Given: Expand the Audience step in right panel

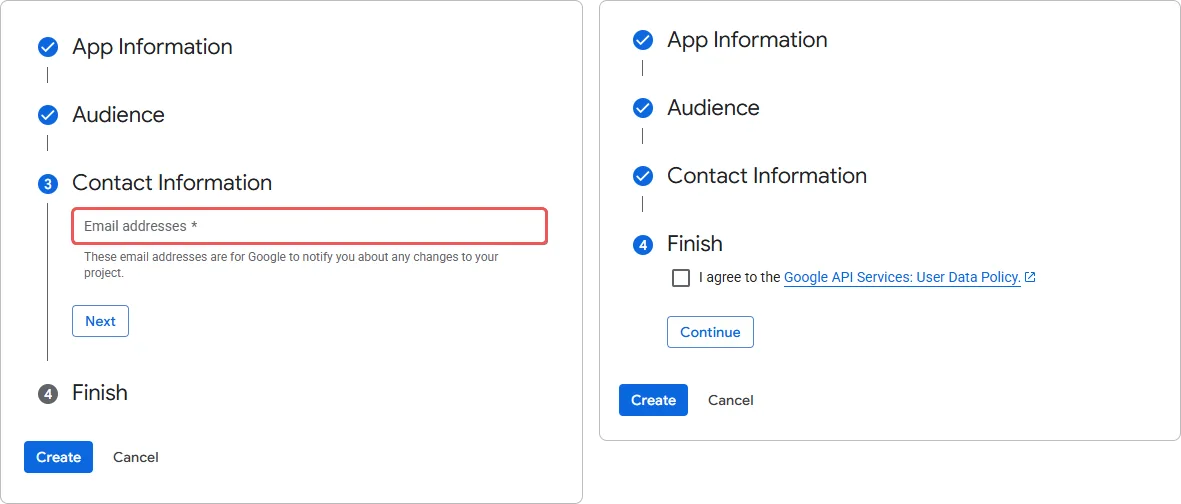Looking at the screenshot, I should click(713, 108).
